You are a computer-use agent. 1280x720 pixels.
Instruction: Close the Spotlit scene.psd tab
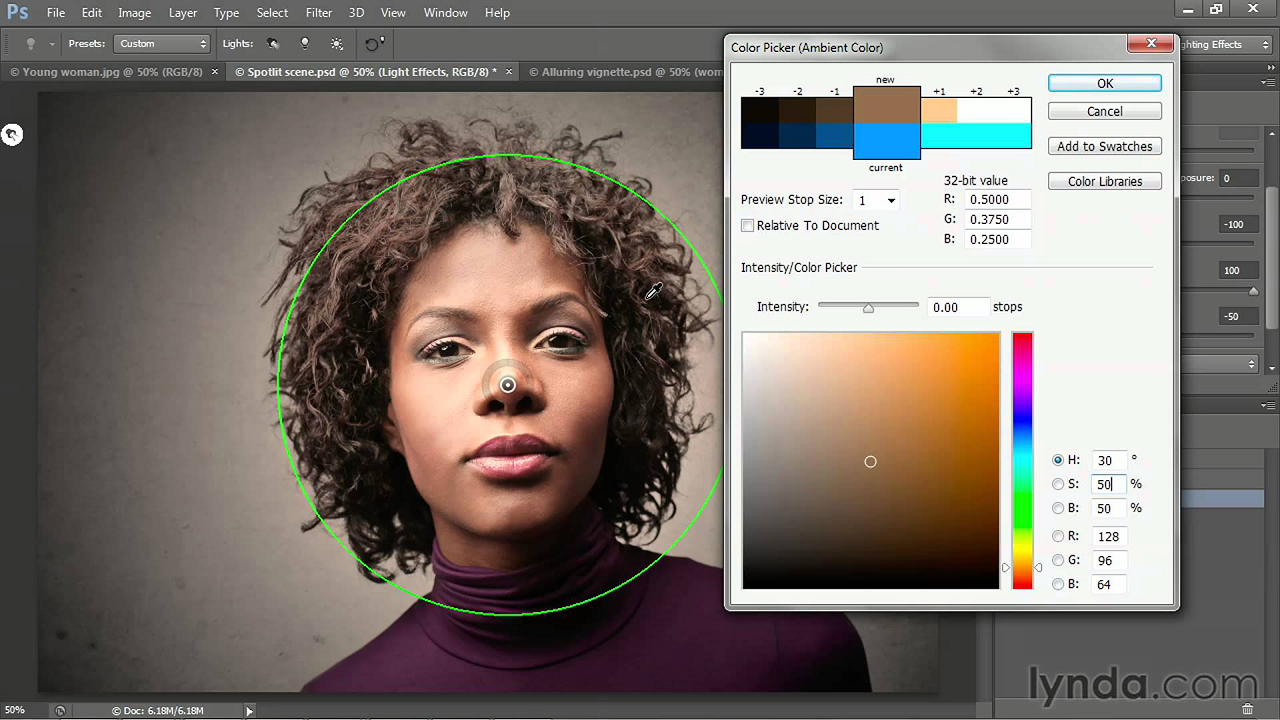tap(509, 72)
